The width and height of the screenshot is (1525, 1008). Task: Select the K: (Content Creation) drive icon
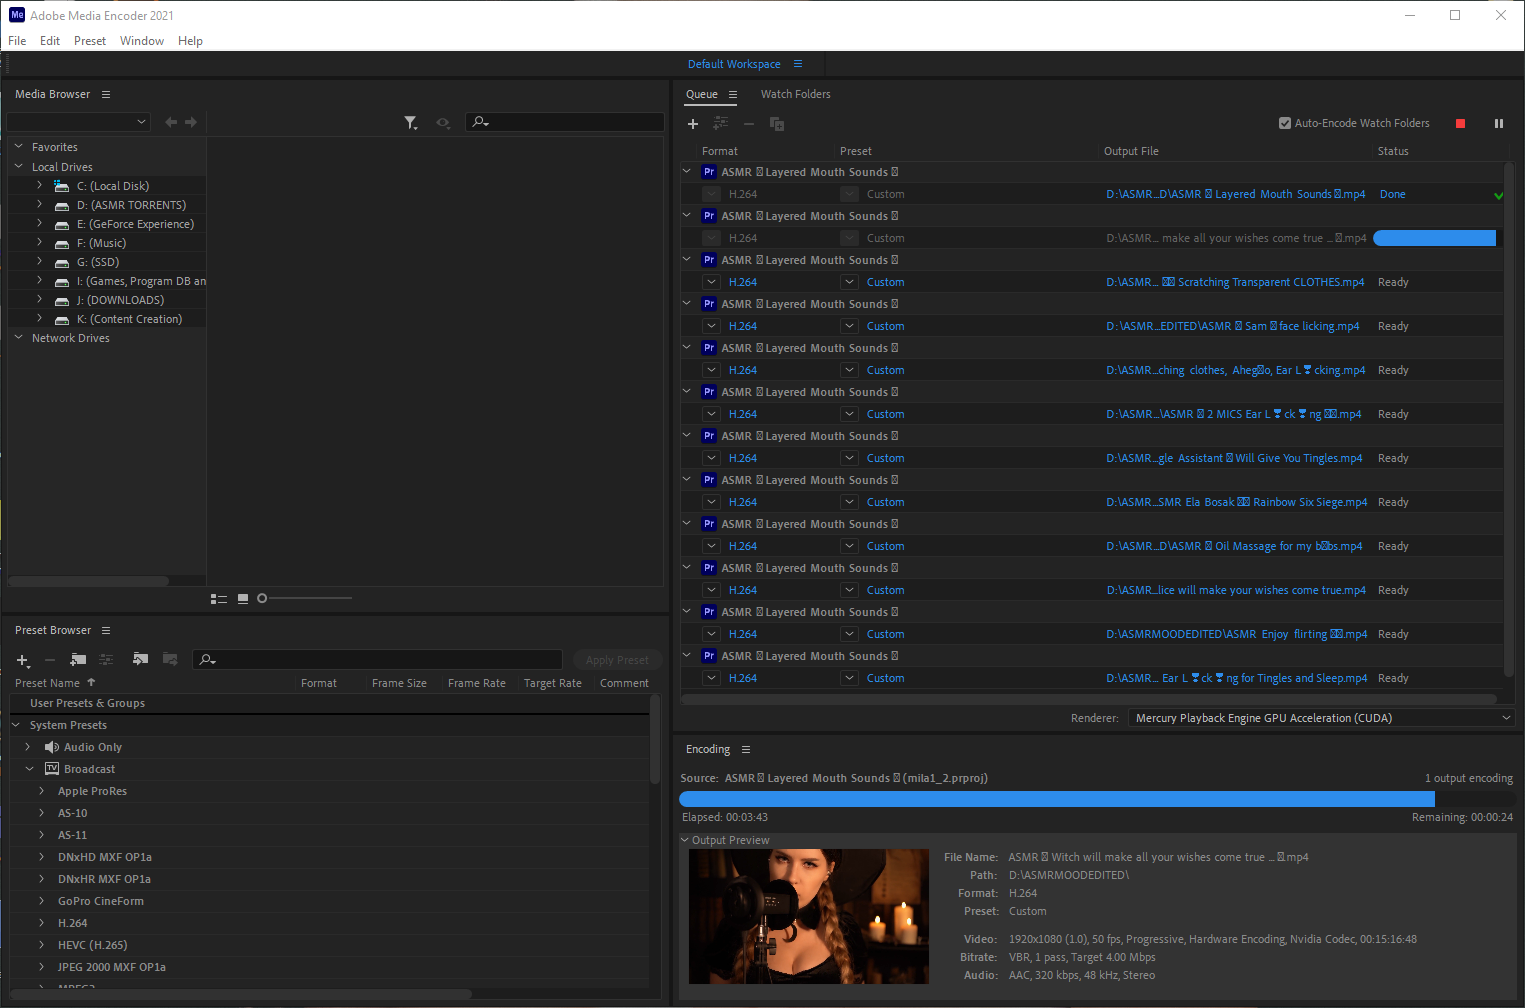coord(62,320)
